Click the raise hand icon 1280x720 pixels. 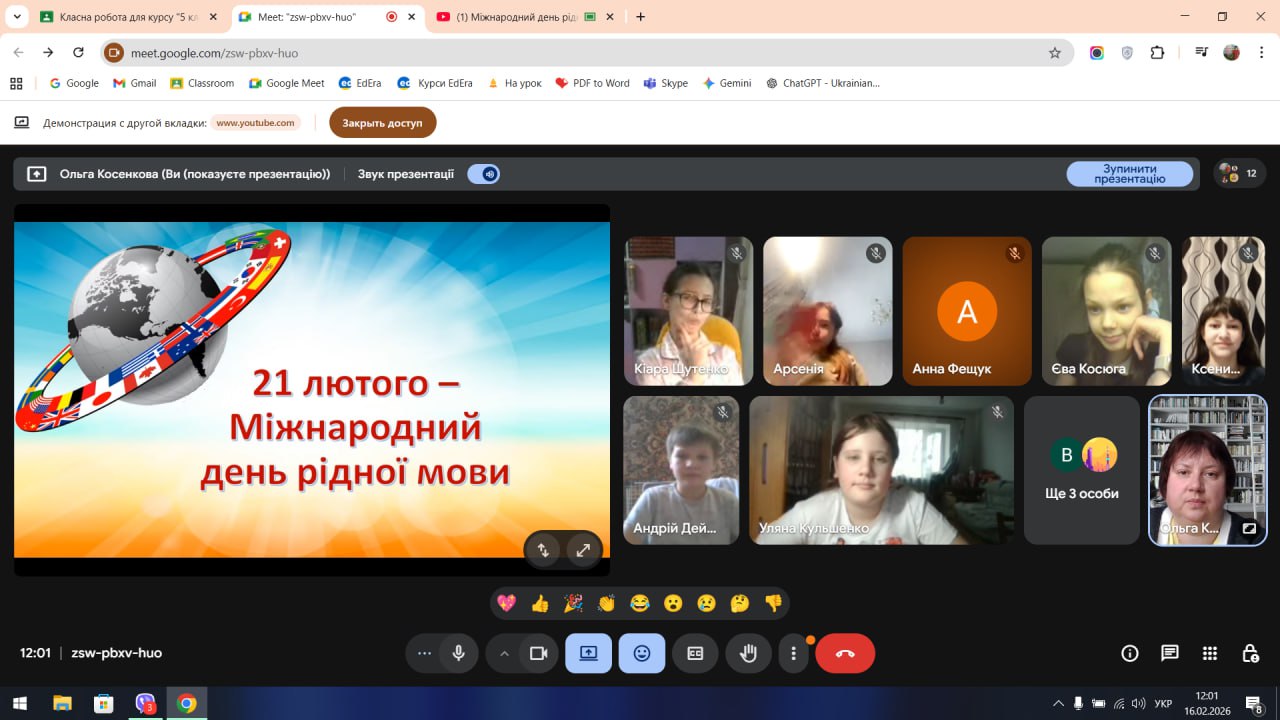[x=748, y=653]
